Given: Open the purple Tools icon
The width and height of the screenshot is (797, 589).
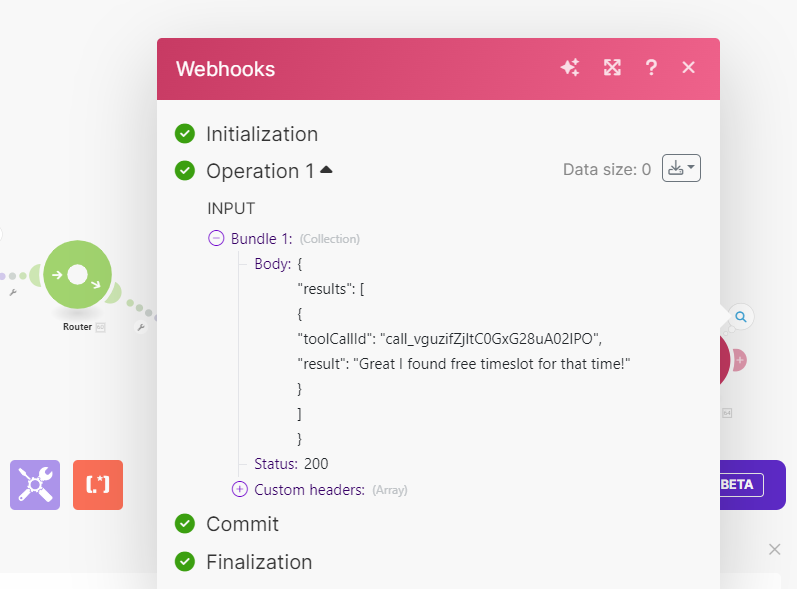Looking at the screenshot, I should [35, 485].
